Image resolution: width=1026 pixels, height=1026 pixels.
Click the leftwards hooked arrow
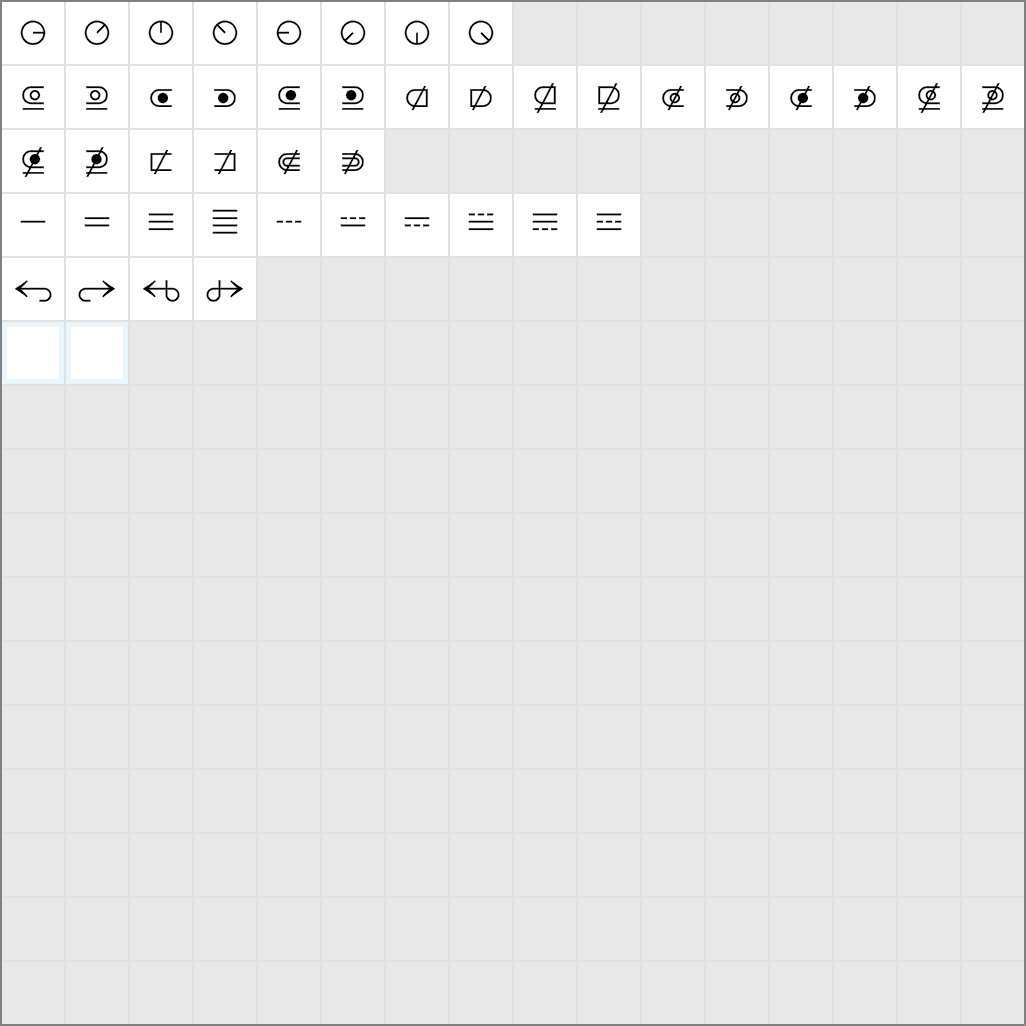pyautogui.click(x=33, y=289)
